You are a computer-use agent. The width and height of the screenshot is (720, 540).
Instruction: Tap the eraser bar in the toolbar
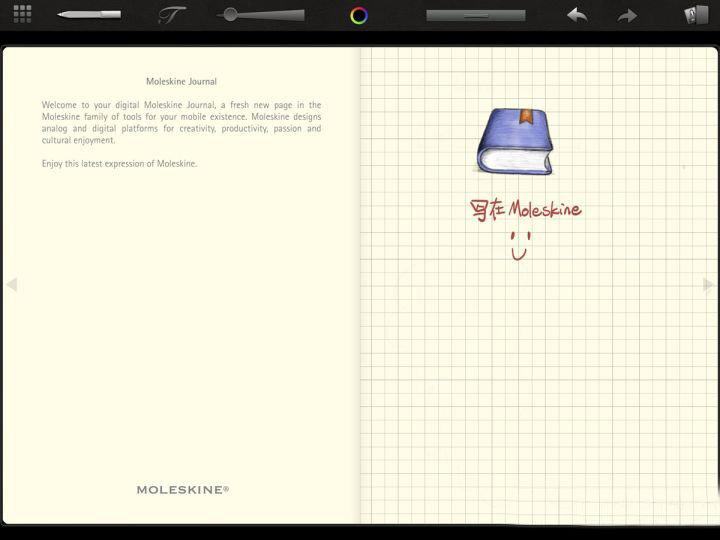pyautogui.click(x=476, y=16)
